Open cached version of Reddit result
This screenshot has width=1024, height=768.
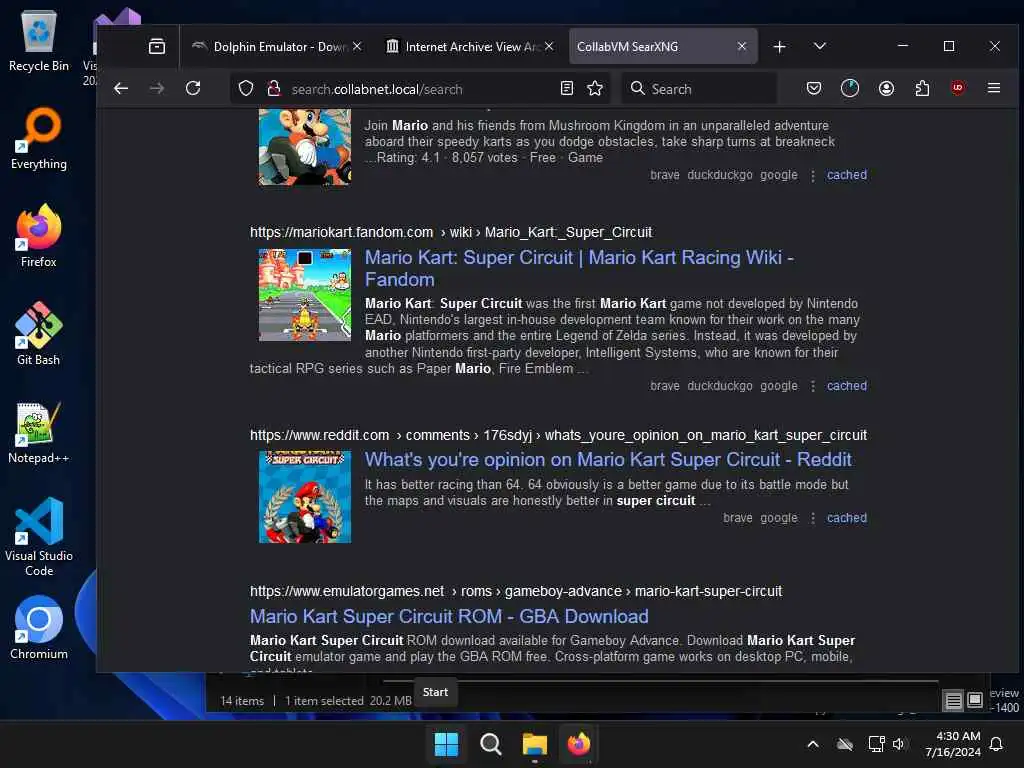(x=847, y=518)
